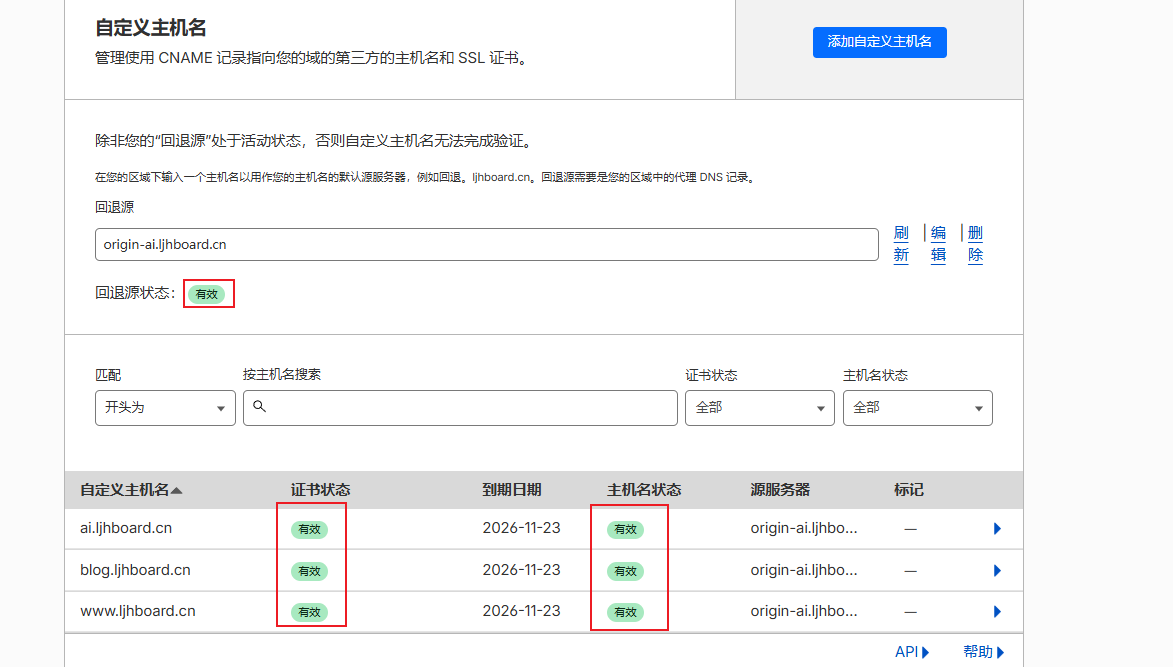This screenshot has height=667, width=1173.
Task: Click the 按主机名搜索 search box
Action: pos(460,408)
